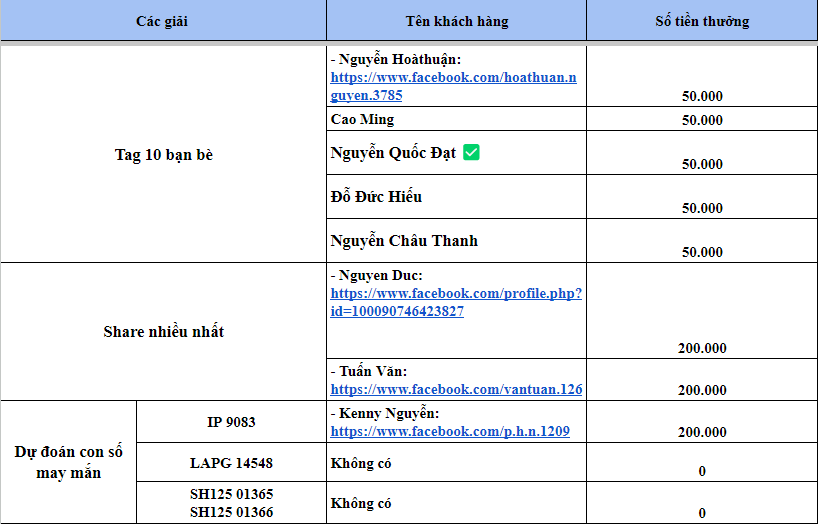This screenshot has height=524, width=818.
Task: Select the 200.000 prize in Kenny Nguyễn's row
Action: click(701, 432)
